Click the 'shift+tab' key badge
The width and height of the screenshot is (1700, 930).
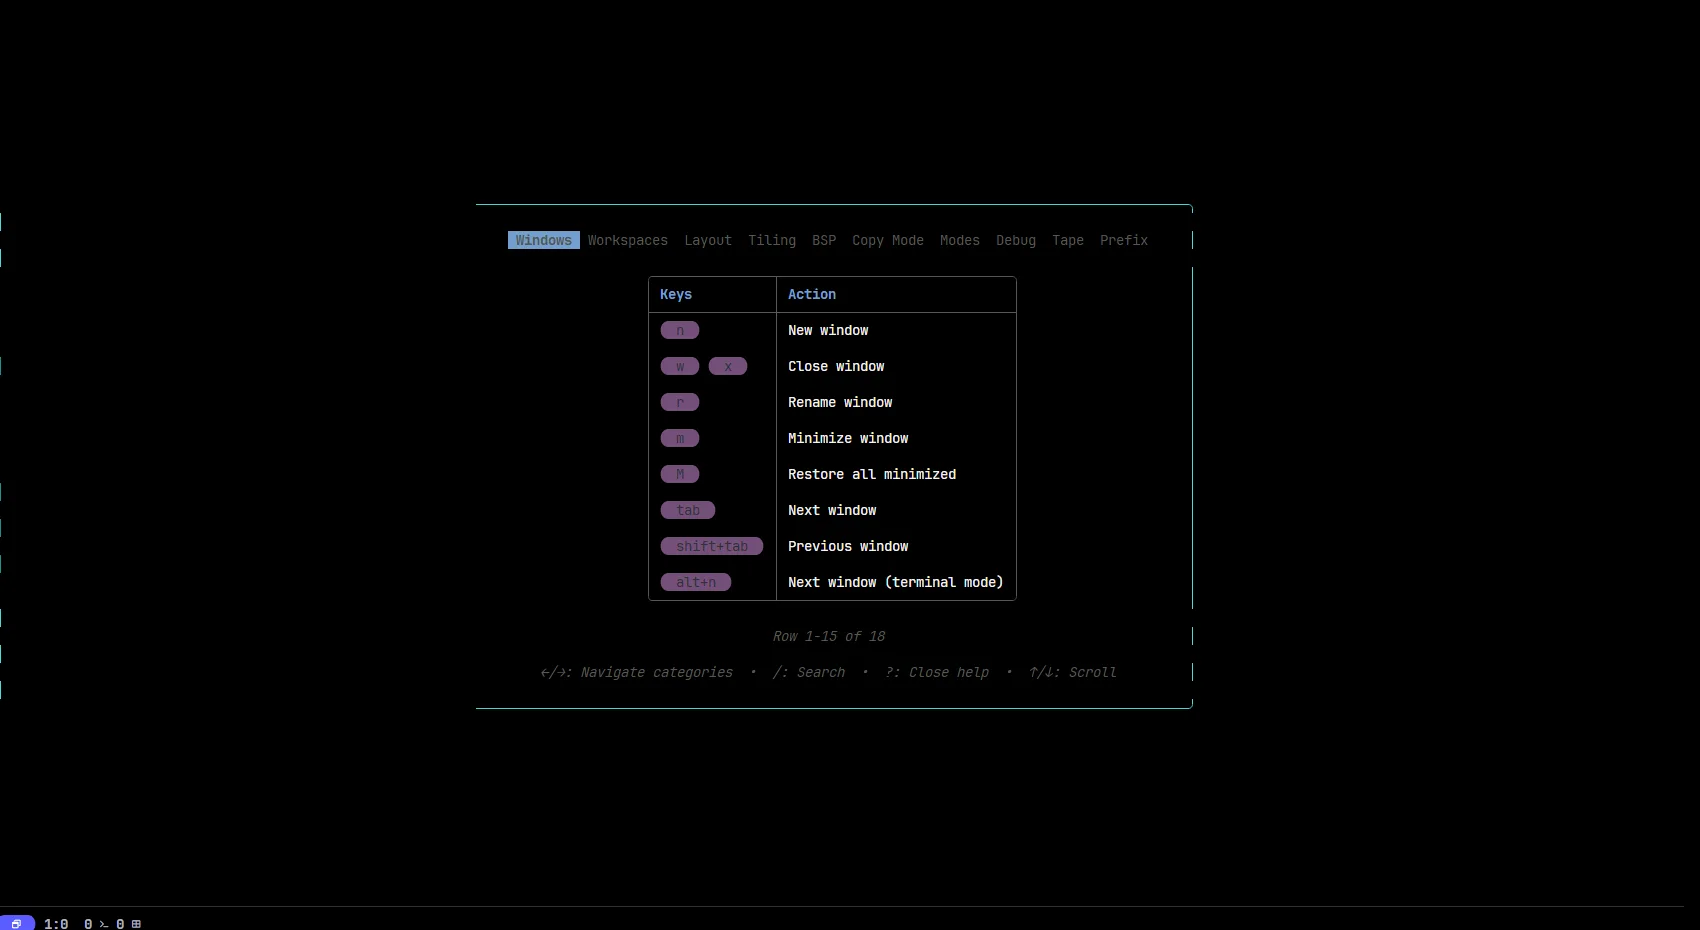[x=712, y=546]
